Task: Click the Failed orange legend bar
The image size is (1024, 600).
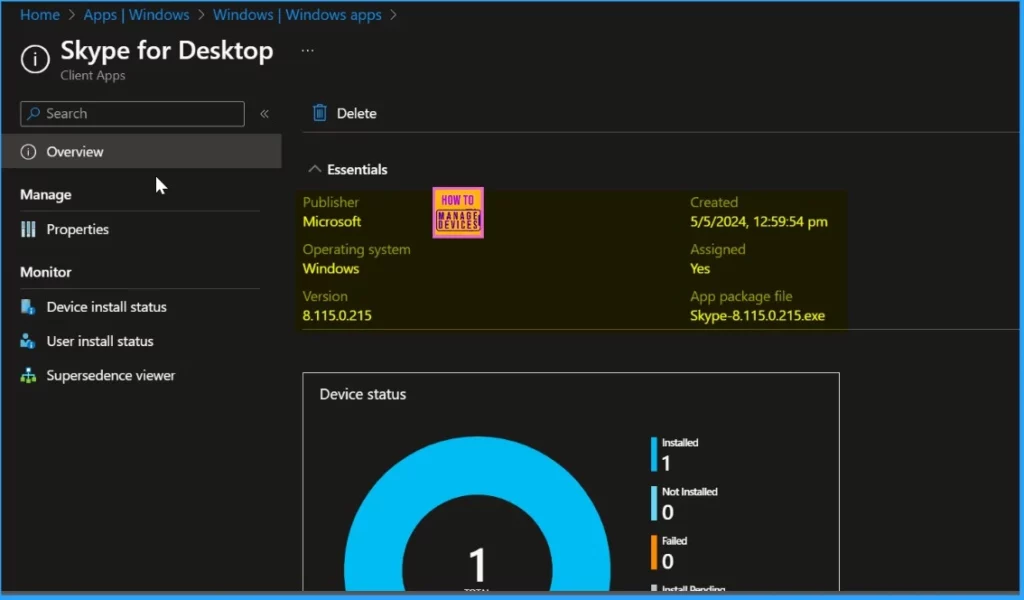Action: (654, 552)
